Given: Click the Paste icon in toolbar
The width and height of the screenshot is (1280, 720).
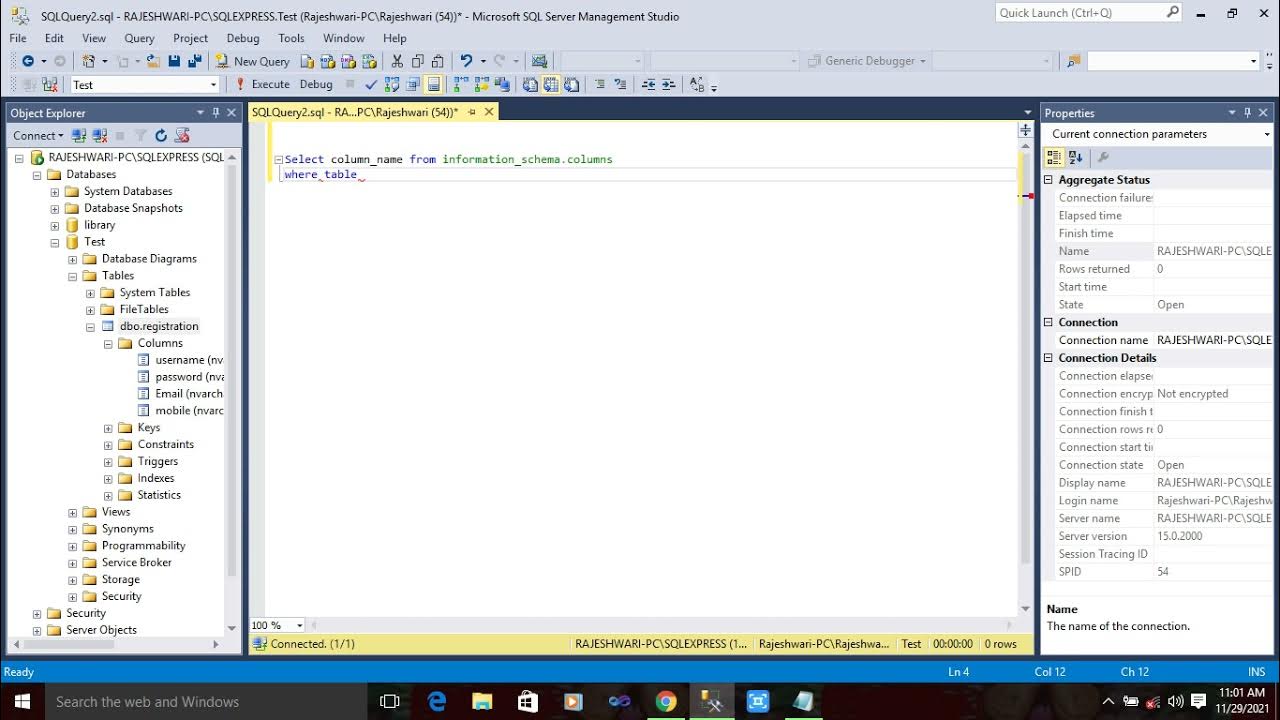Looking at the screenshot, I should coord(438,61).
